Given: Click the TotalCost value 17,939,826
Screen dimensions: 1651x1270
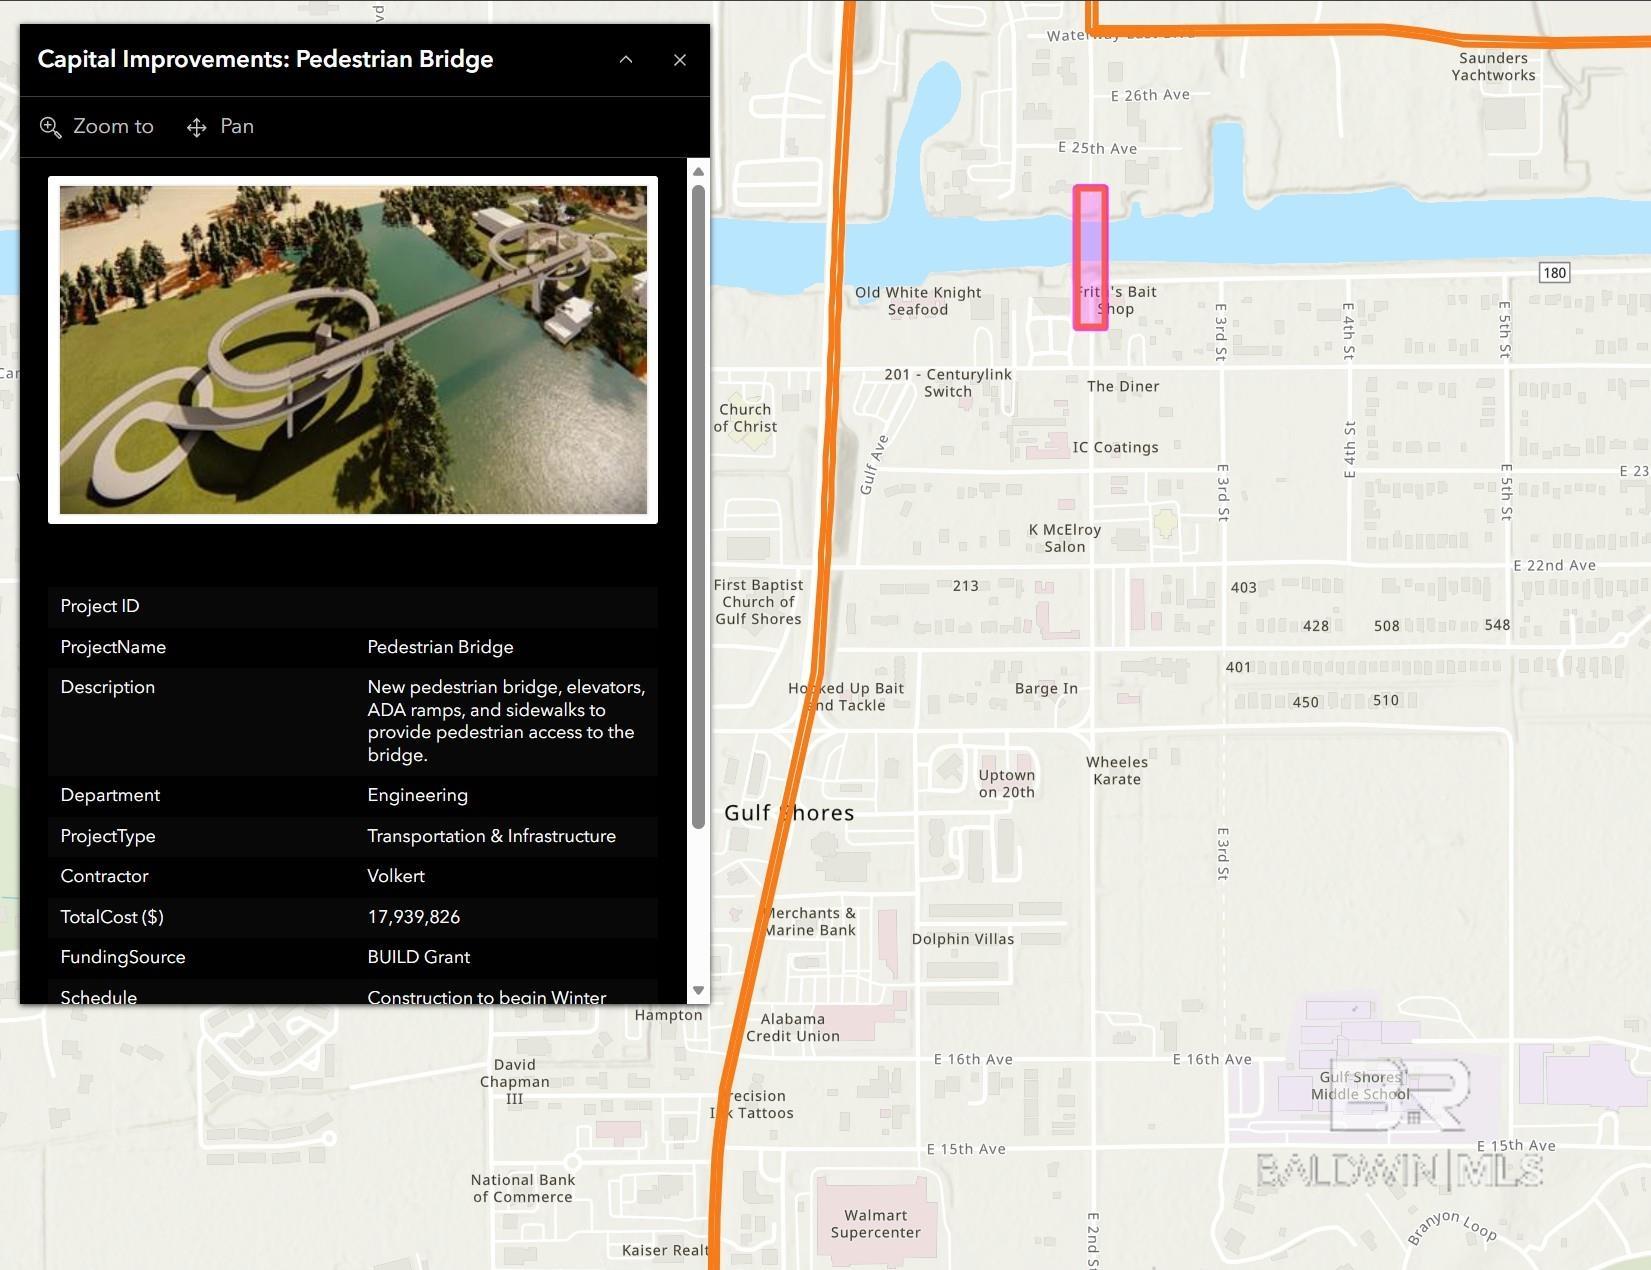Looking at the screenshot, I should [x=414, y=917].
